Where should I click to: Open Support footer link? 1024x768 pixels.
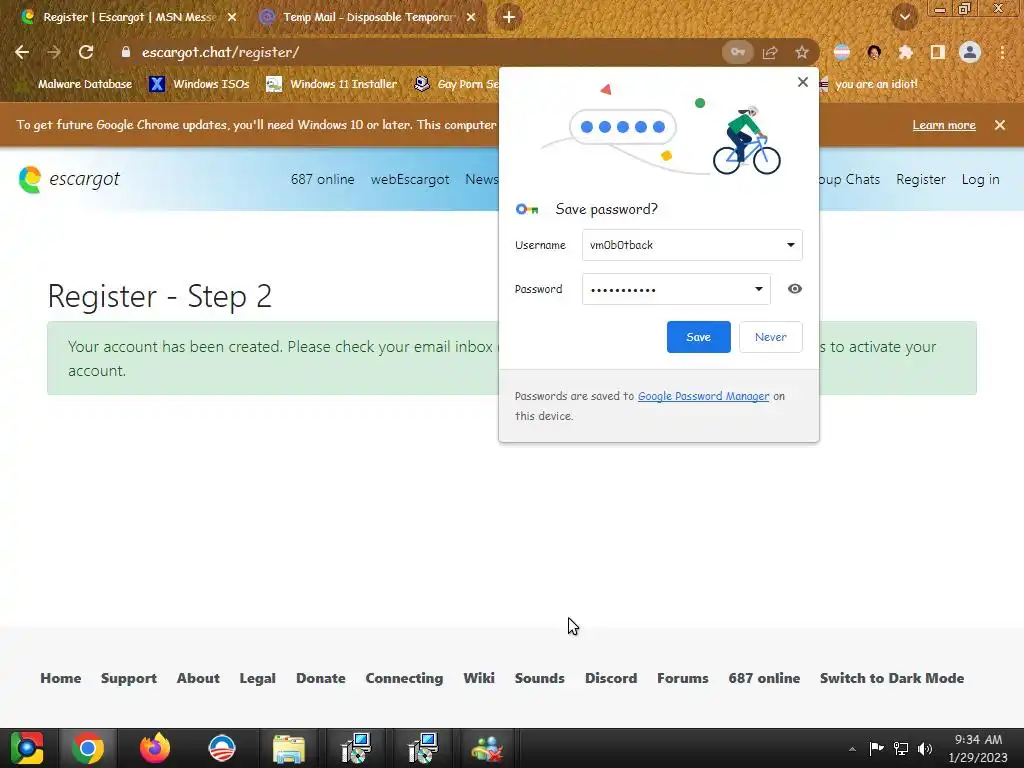[129, 678]
